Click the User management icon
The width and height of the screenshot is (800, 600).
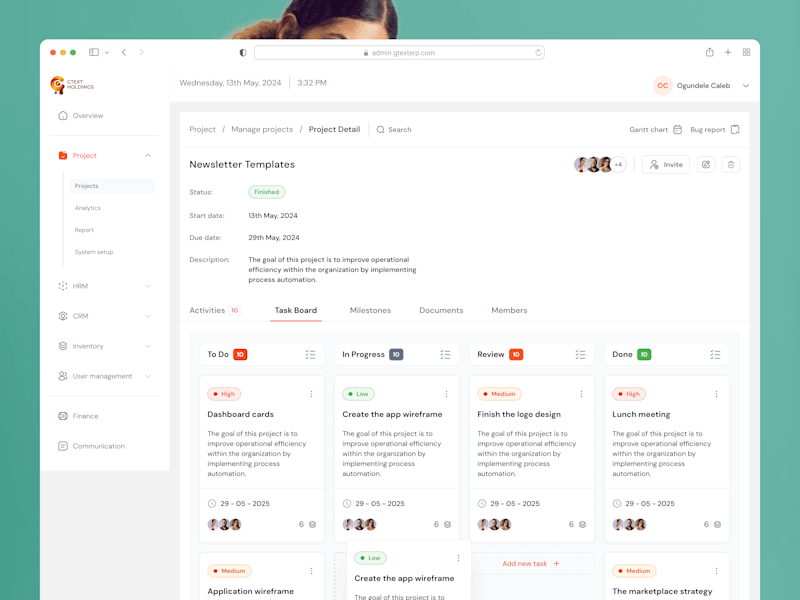63,376
